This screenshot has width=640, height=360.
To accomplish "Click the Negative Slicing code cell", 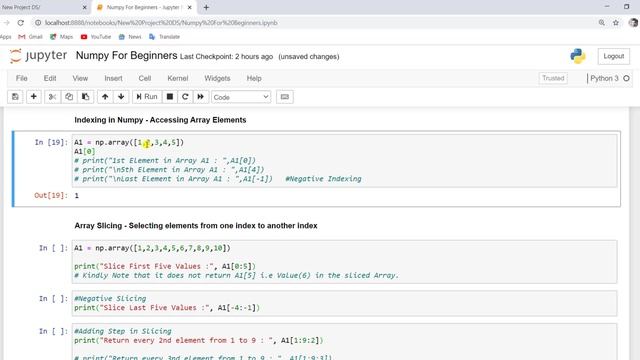I will (344, 303).
